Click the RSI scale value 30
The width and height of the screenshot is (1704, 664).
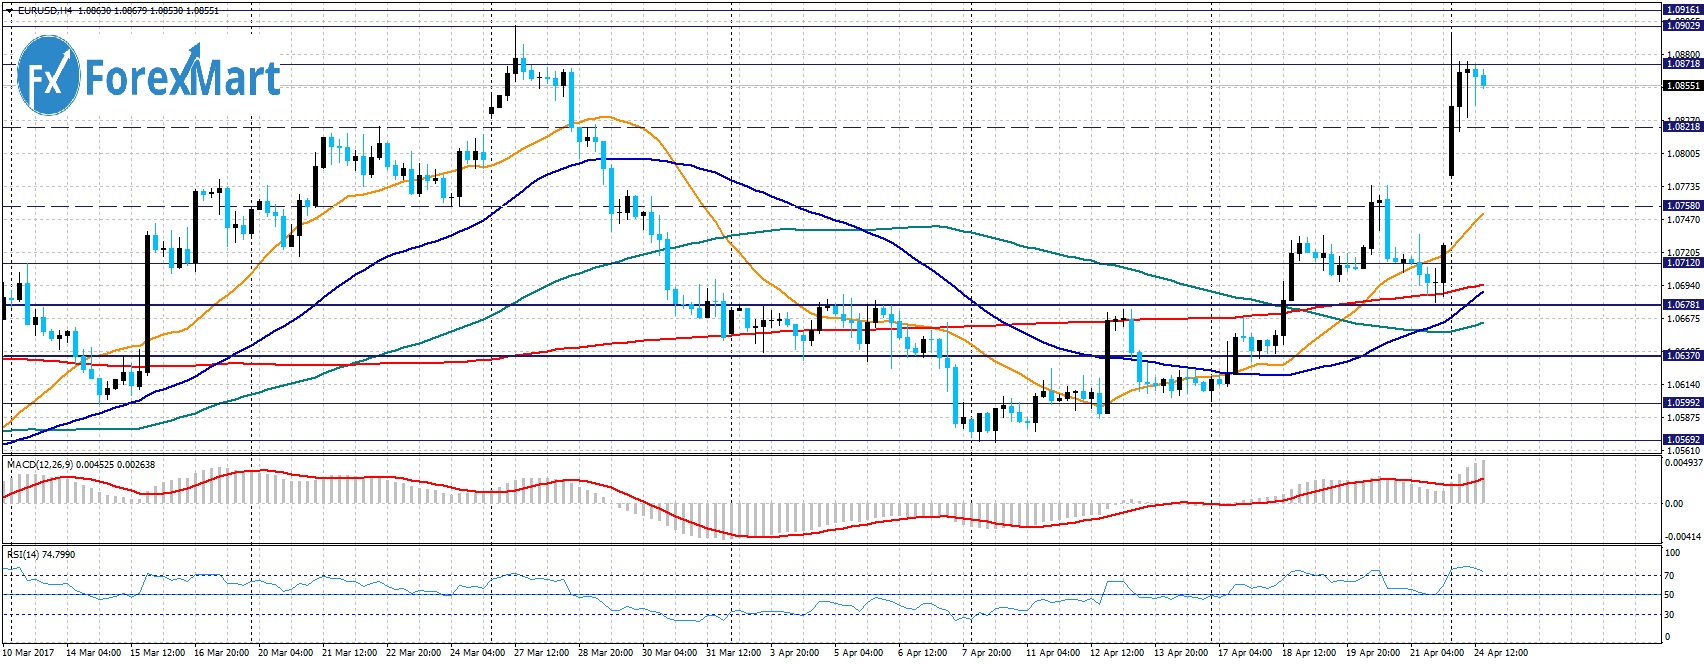tap(1670, 614)
